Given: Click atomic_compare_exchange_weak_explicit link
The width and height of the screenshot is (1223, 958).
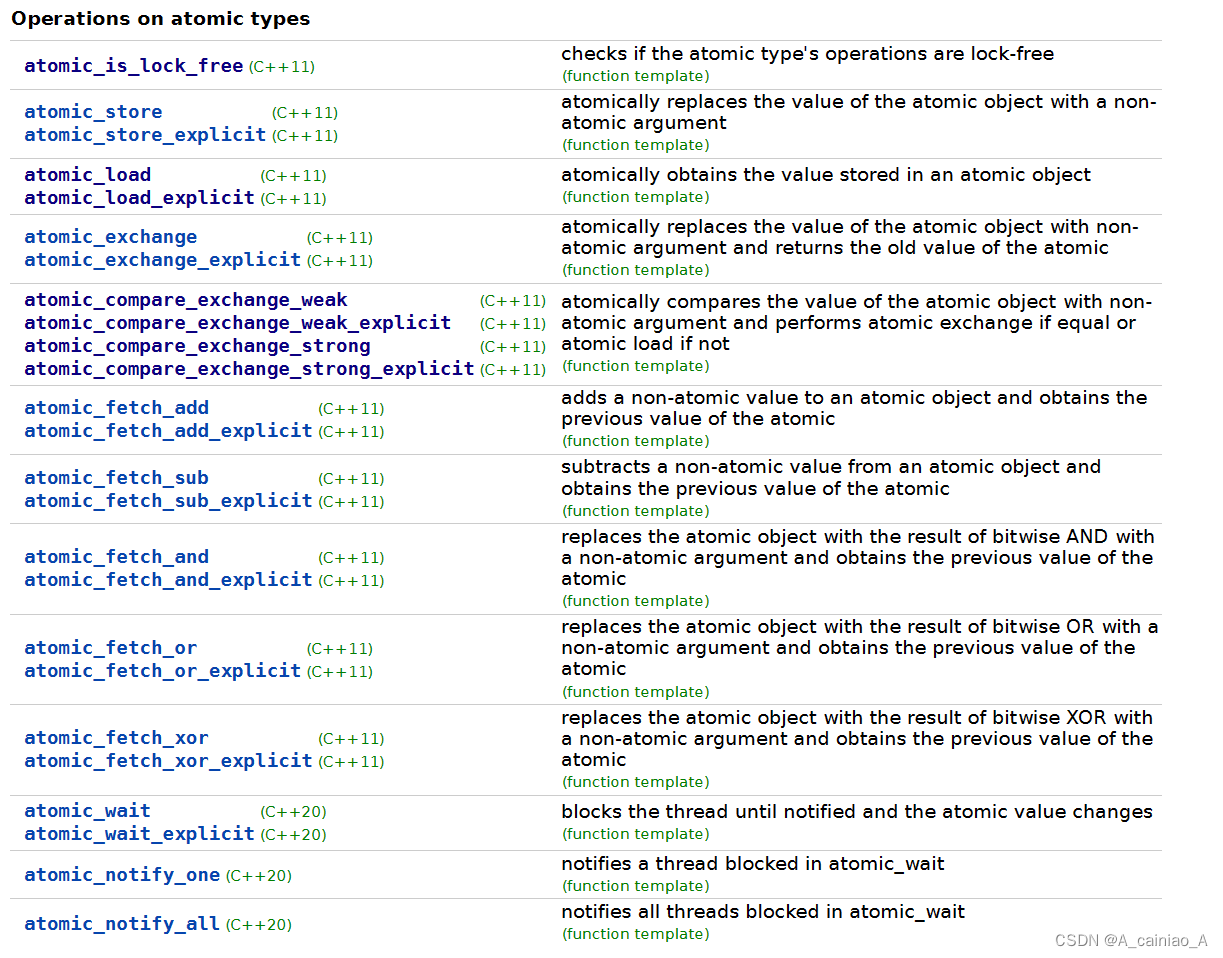Looking at the screenshot, I should [238, 323].
